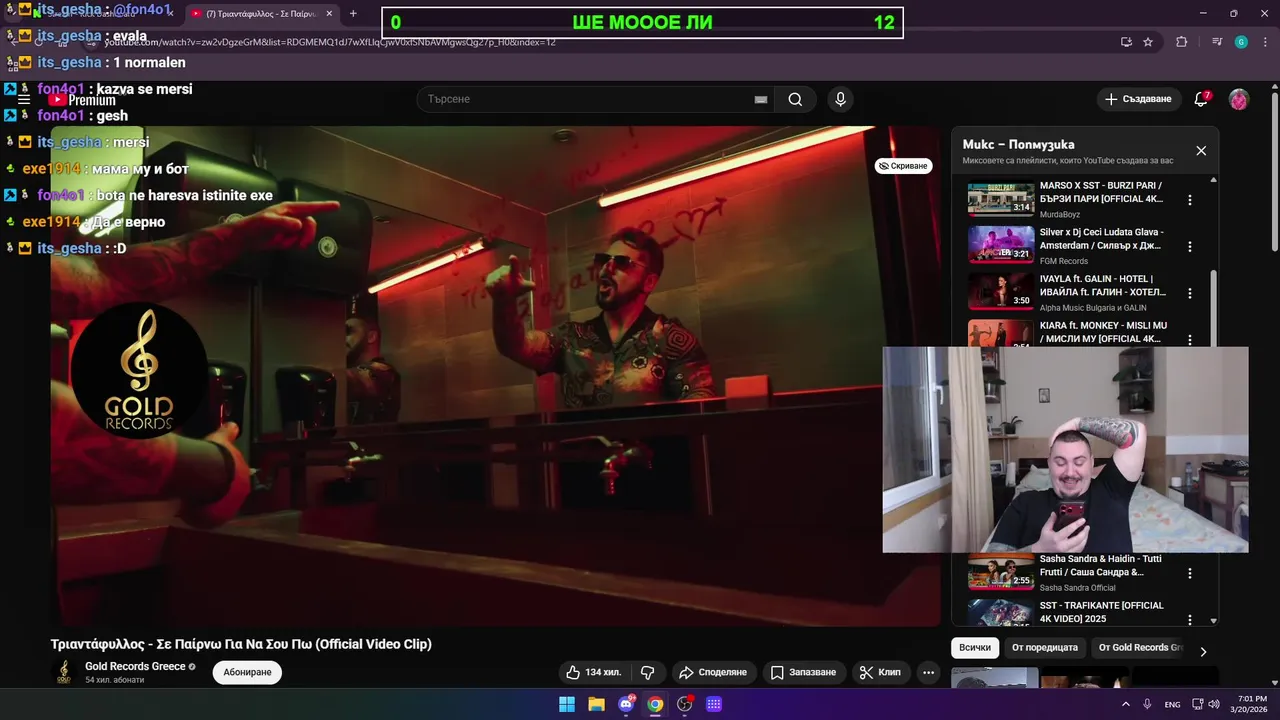Open options for Sasha Sandra & Haidin Tutti Frutti

point(1190,573)
